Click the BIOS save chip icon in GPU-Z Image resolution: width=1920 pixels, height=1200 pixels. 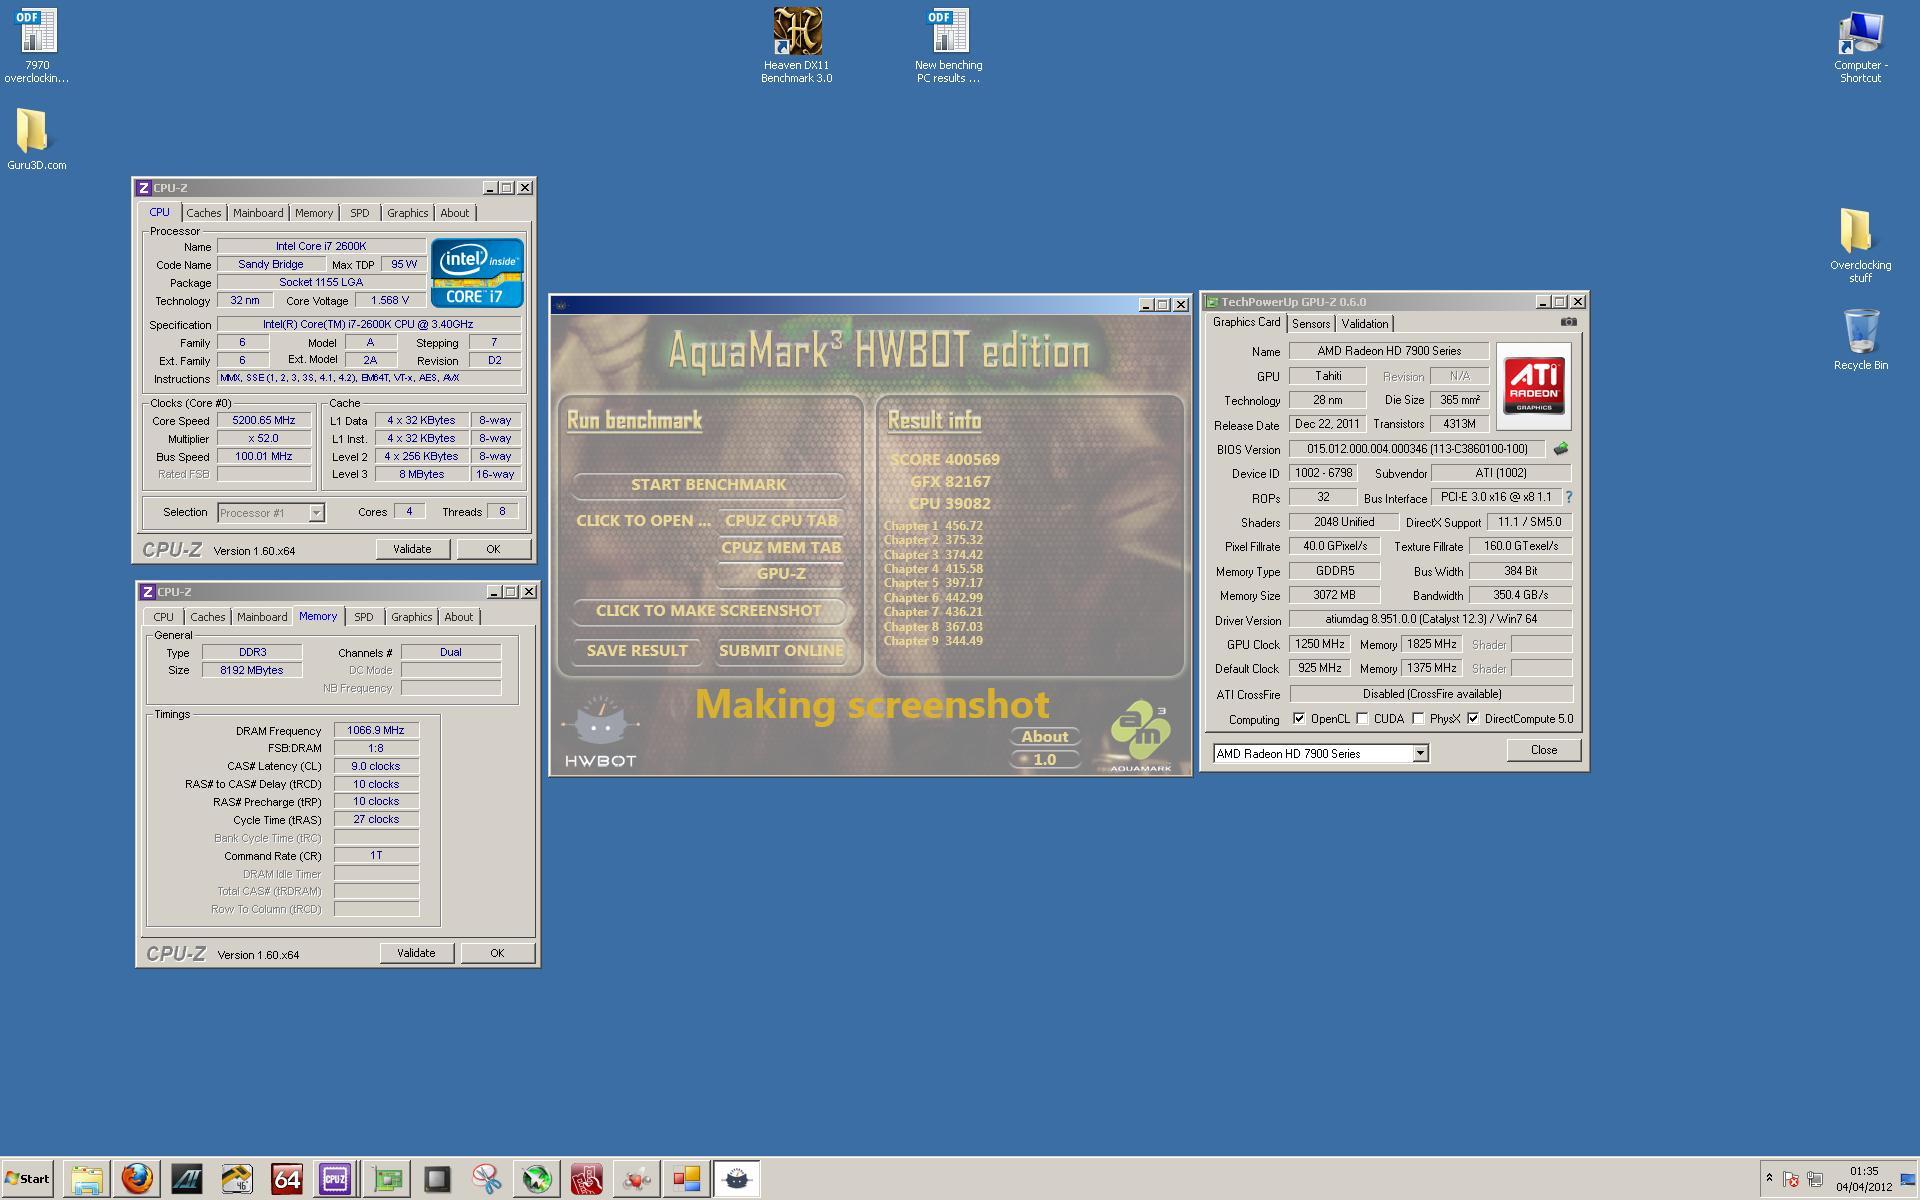(1560, 449)
